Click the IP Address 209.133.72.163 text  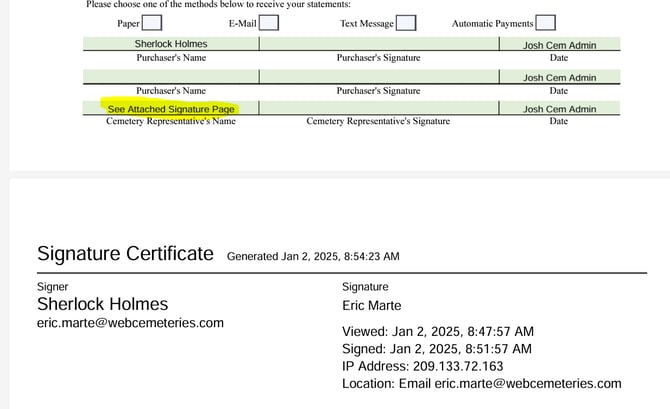421,366
